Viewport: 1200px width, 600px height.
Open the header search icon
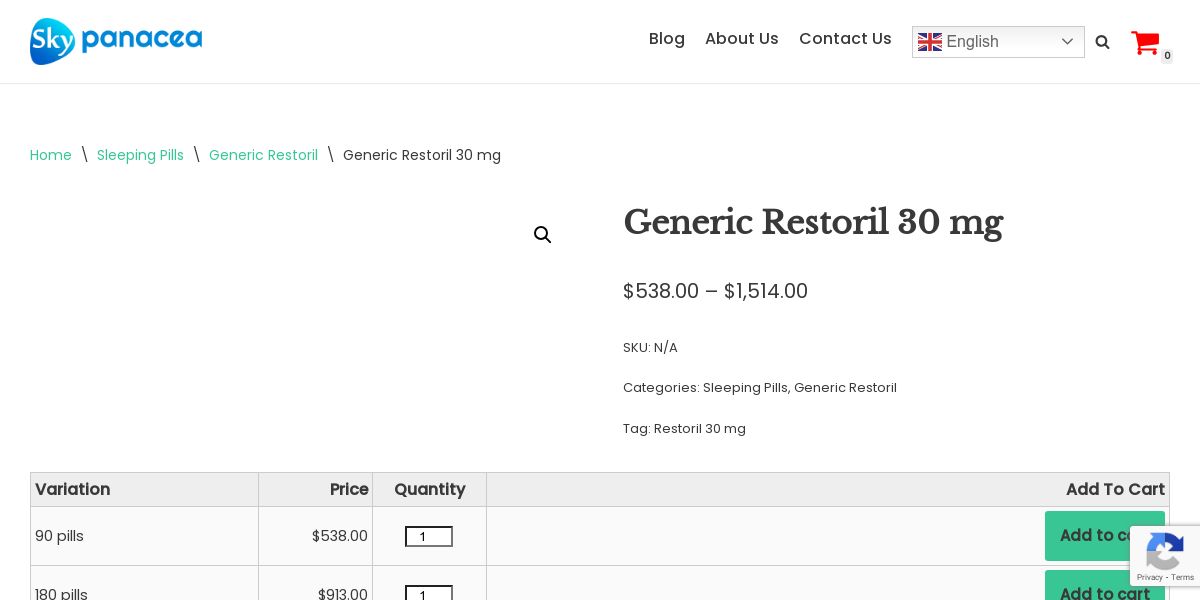pos(1102,42)
